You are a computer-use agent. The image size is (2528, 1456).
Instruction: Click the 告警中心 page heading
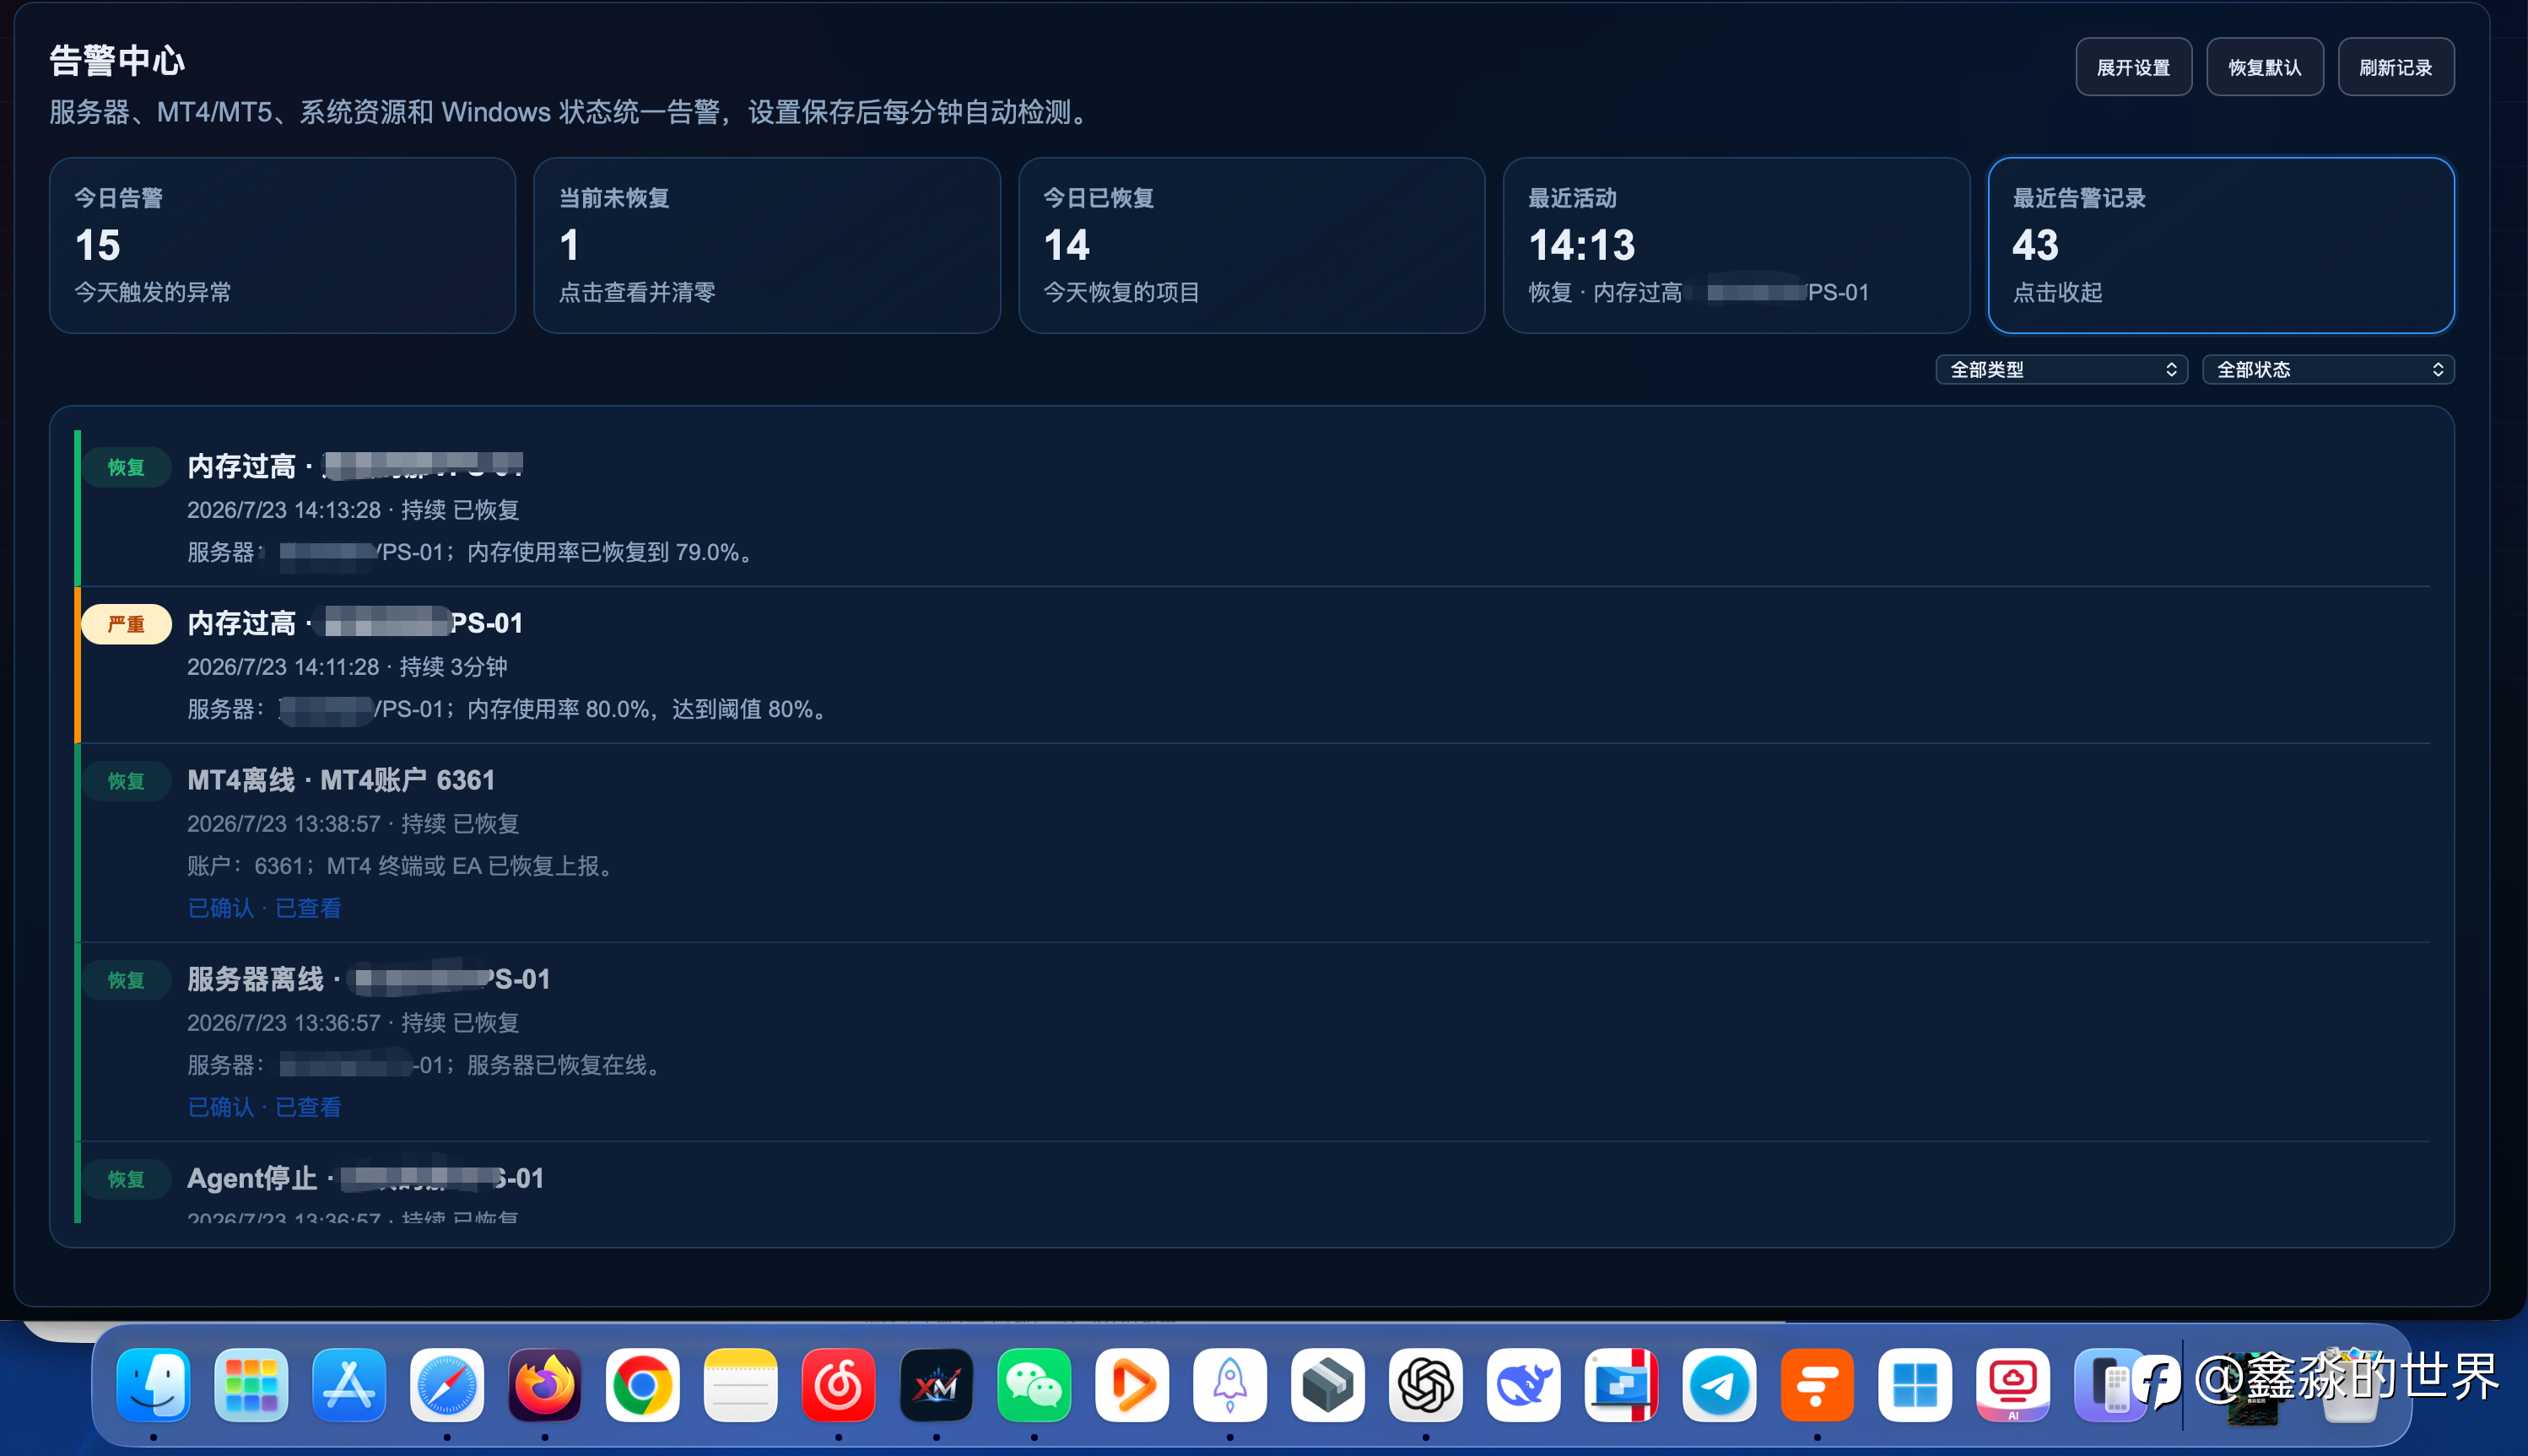pyautogui.click(x=117, y=60)
